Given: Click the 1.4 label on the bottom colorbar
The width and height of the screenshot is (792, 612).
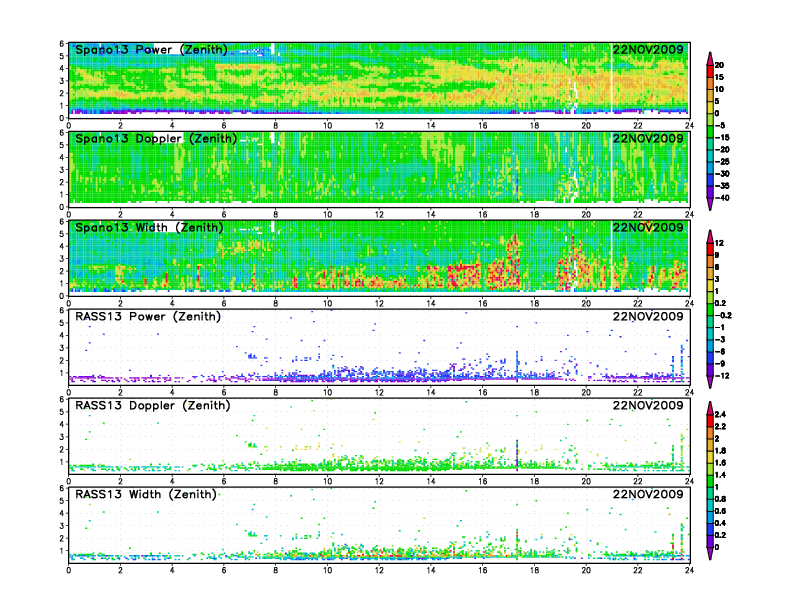Looking at the screenshot, I should [x=720, y=475].
